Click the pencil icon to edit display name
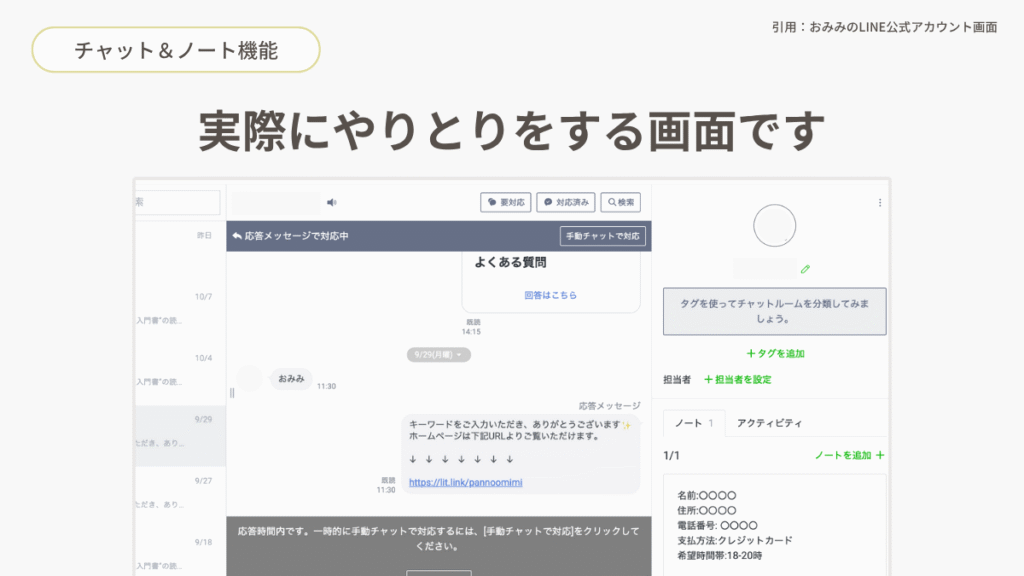This screenshot has height=576, width=1024. (x=805, y=268)
